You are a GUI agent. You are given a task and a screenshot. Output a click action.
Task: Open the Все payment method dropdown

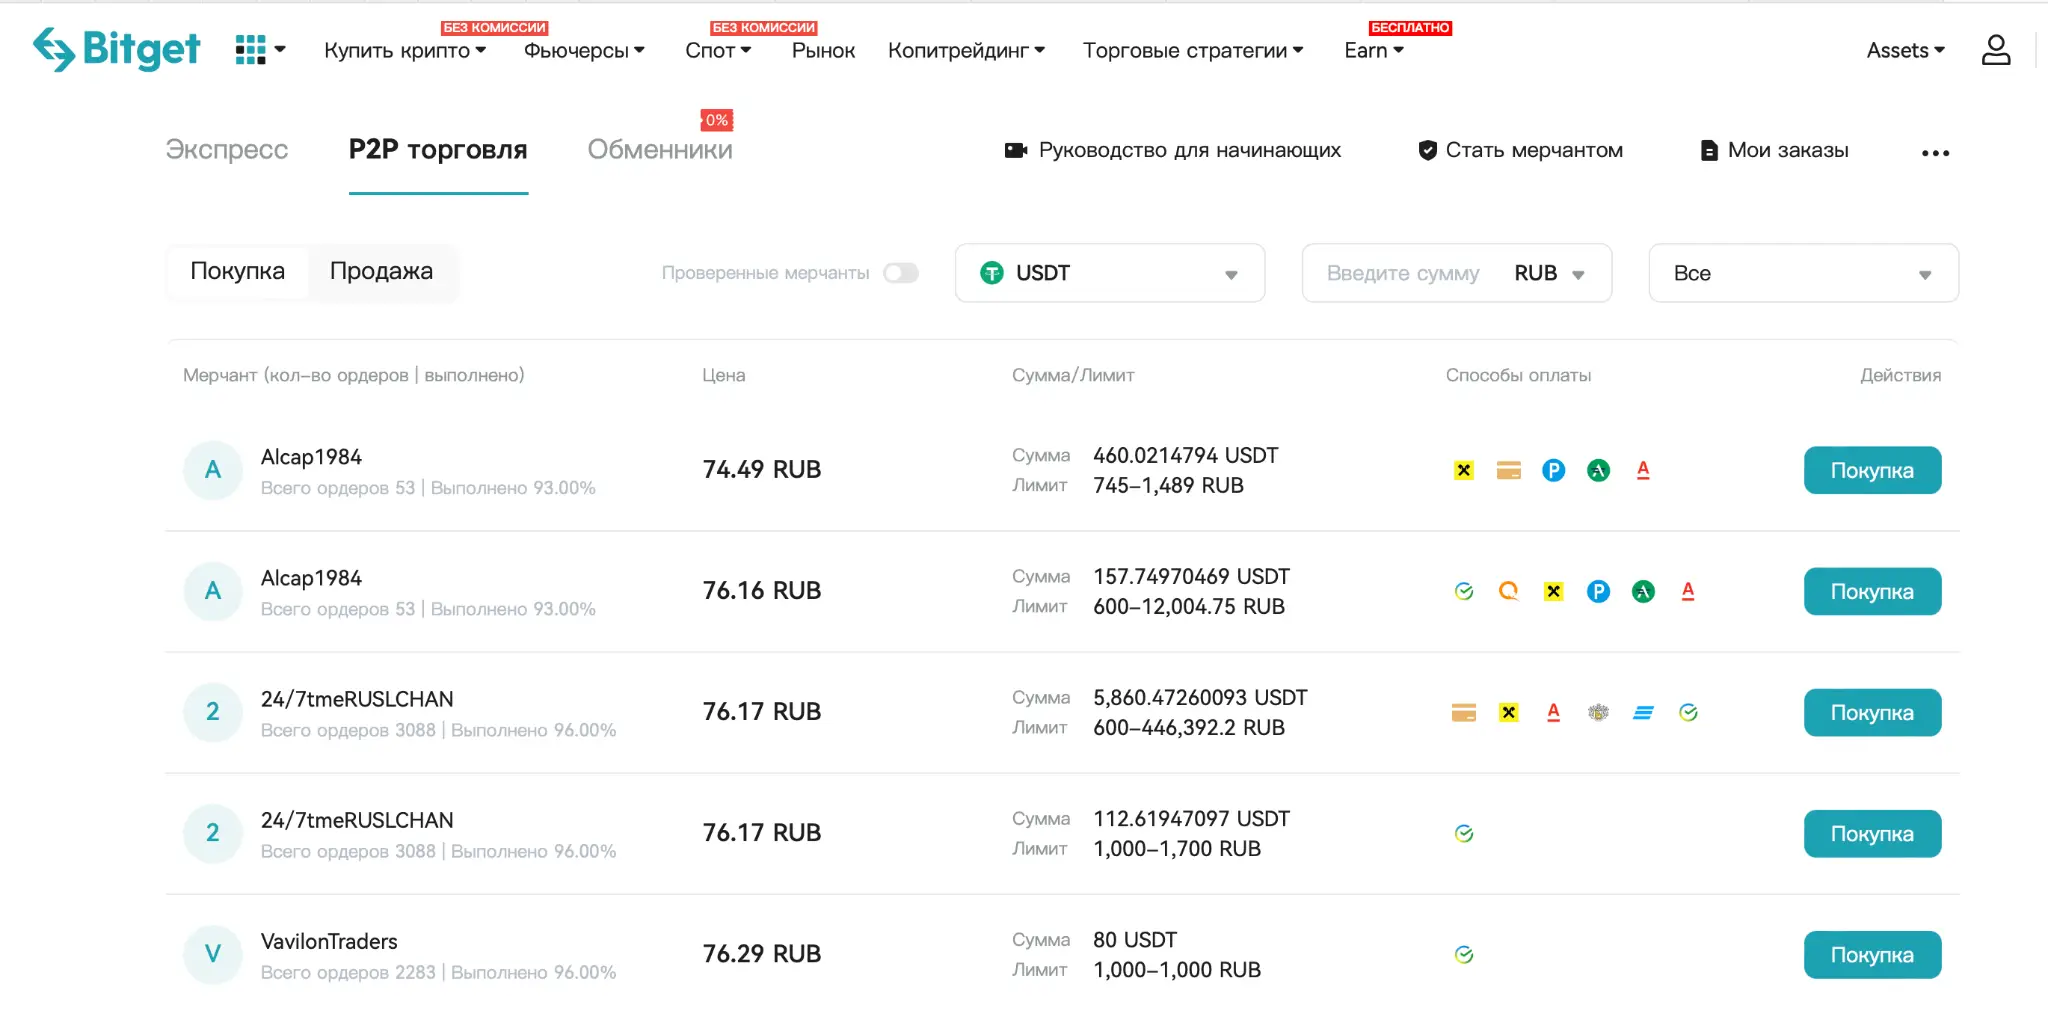click(x=1803, y=273)
